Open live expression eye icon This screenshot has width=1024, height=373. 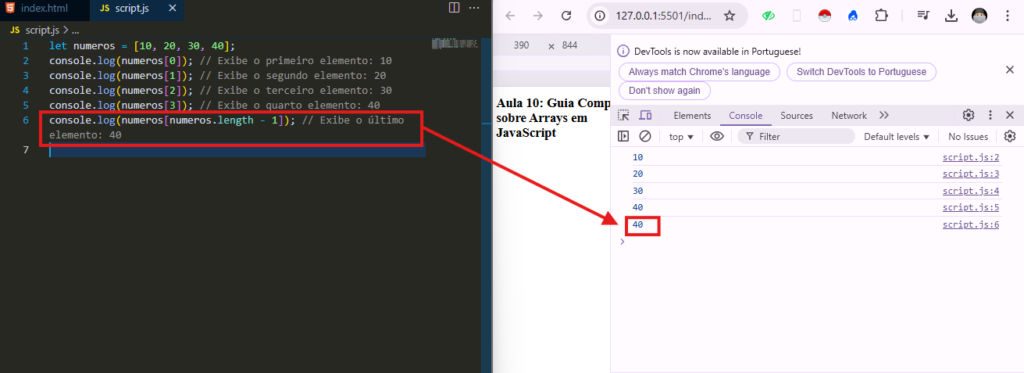pyautogui.click(x=717, y=137)
